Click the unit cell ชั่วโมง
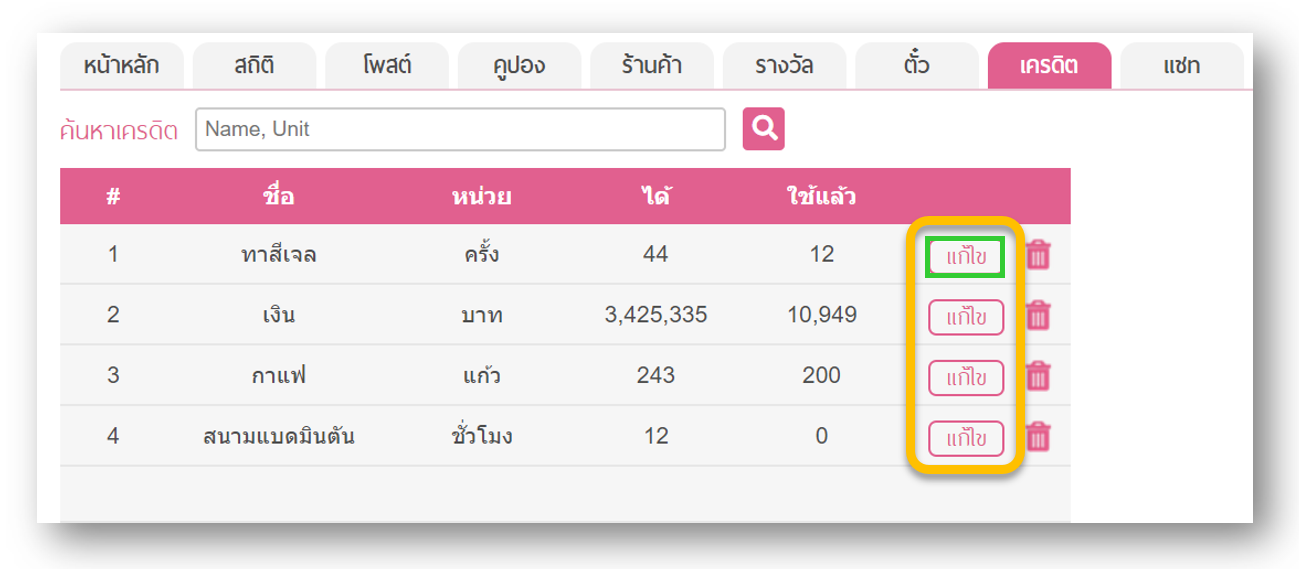The image size is (1299, 569). (x=482, y=437)
